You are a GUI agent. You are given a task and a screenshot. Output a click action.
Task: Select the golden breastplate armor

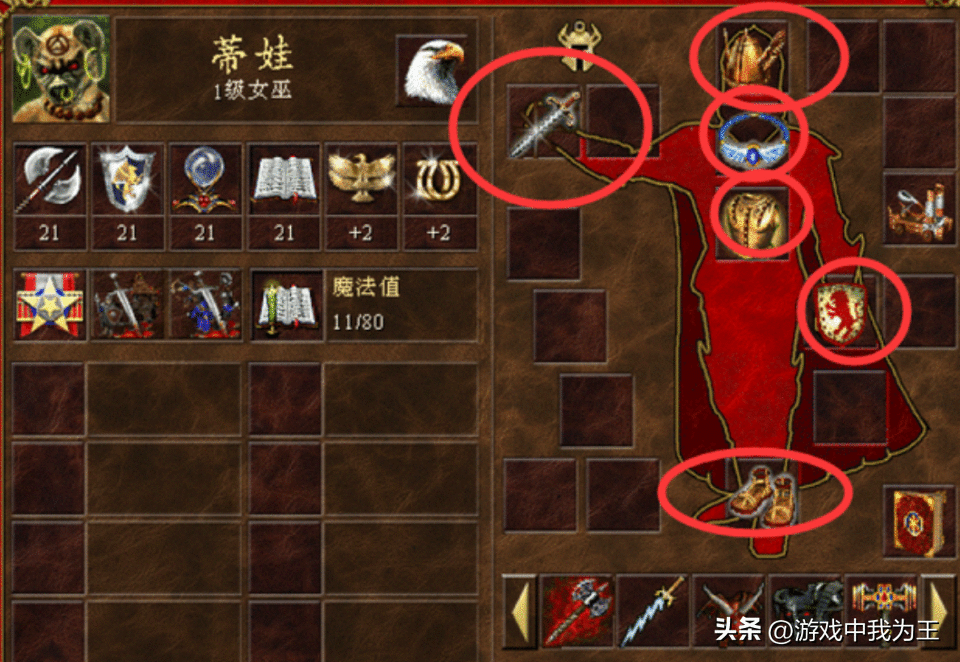pyautogui.click(x=752, y=222)
